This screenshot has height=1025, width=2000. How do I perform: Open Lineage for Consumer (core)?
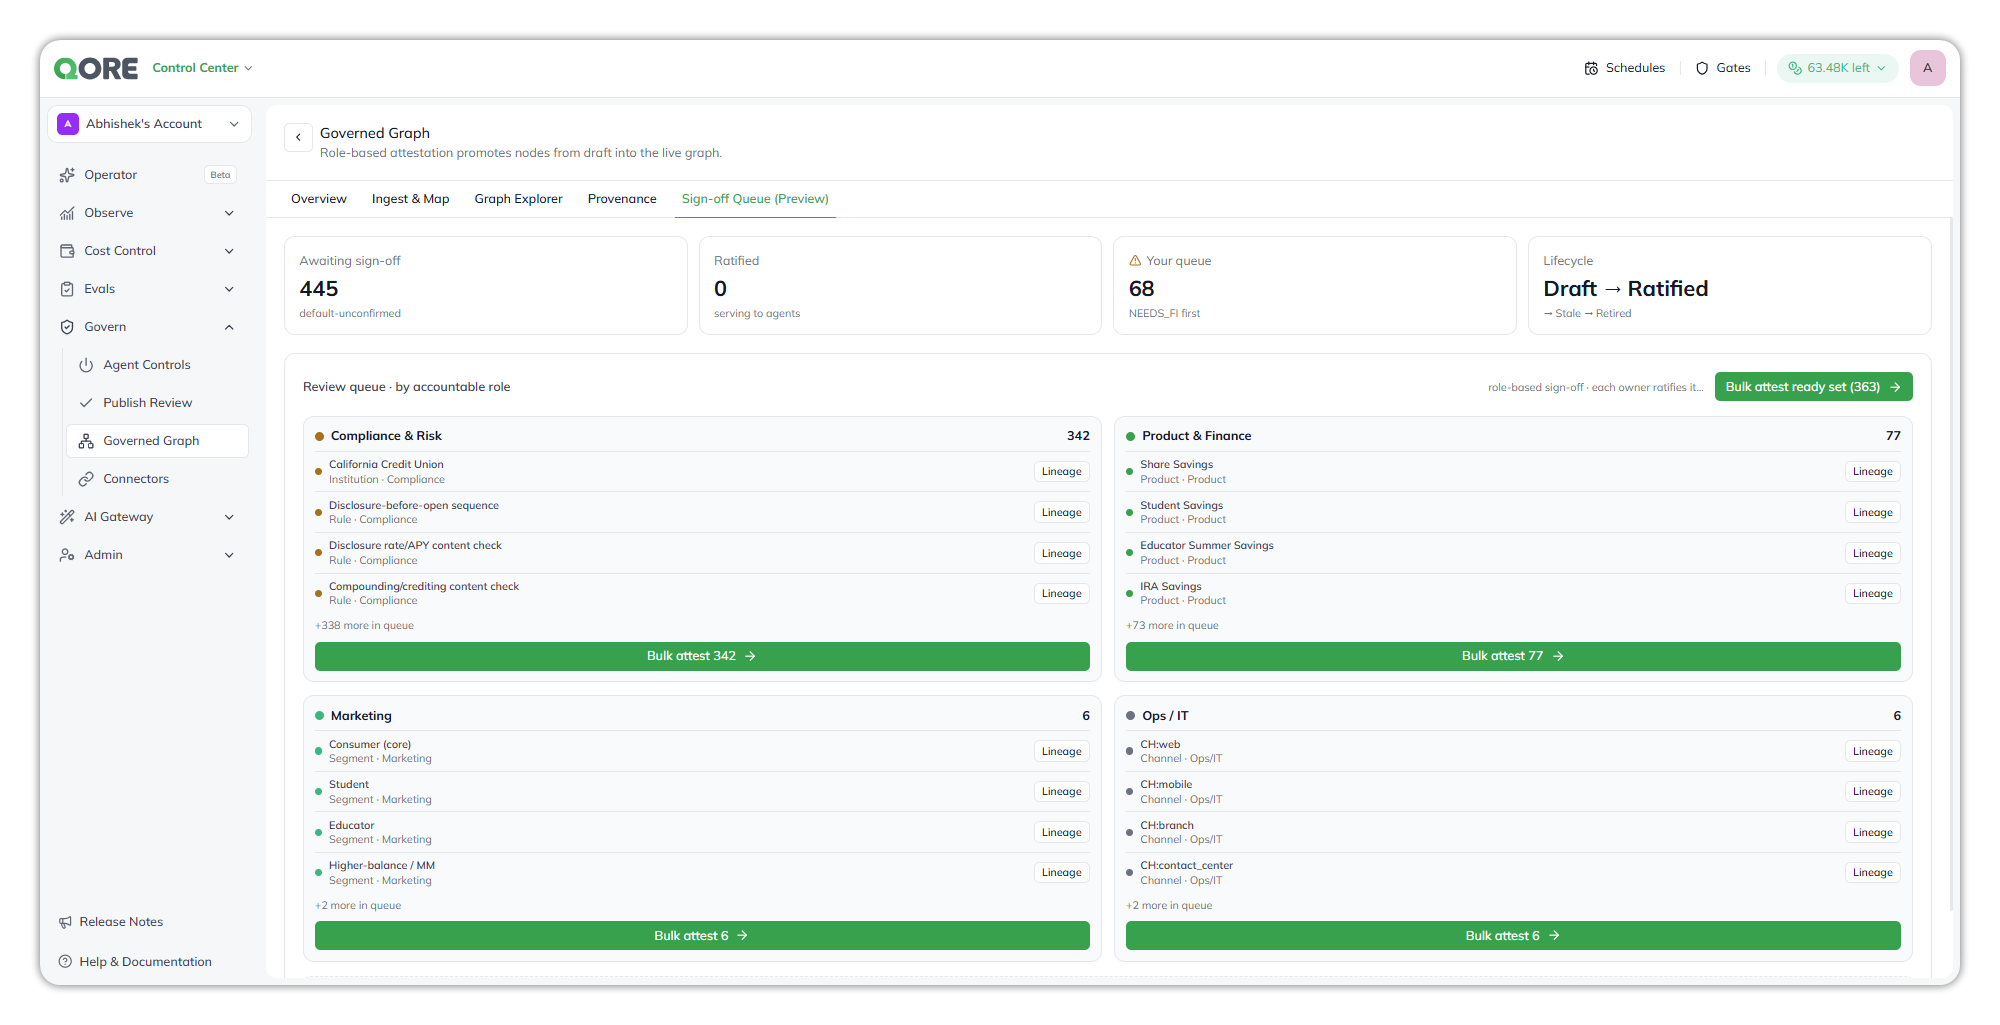(x=1061, y=752)
